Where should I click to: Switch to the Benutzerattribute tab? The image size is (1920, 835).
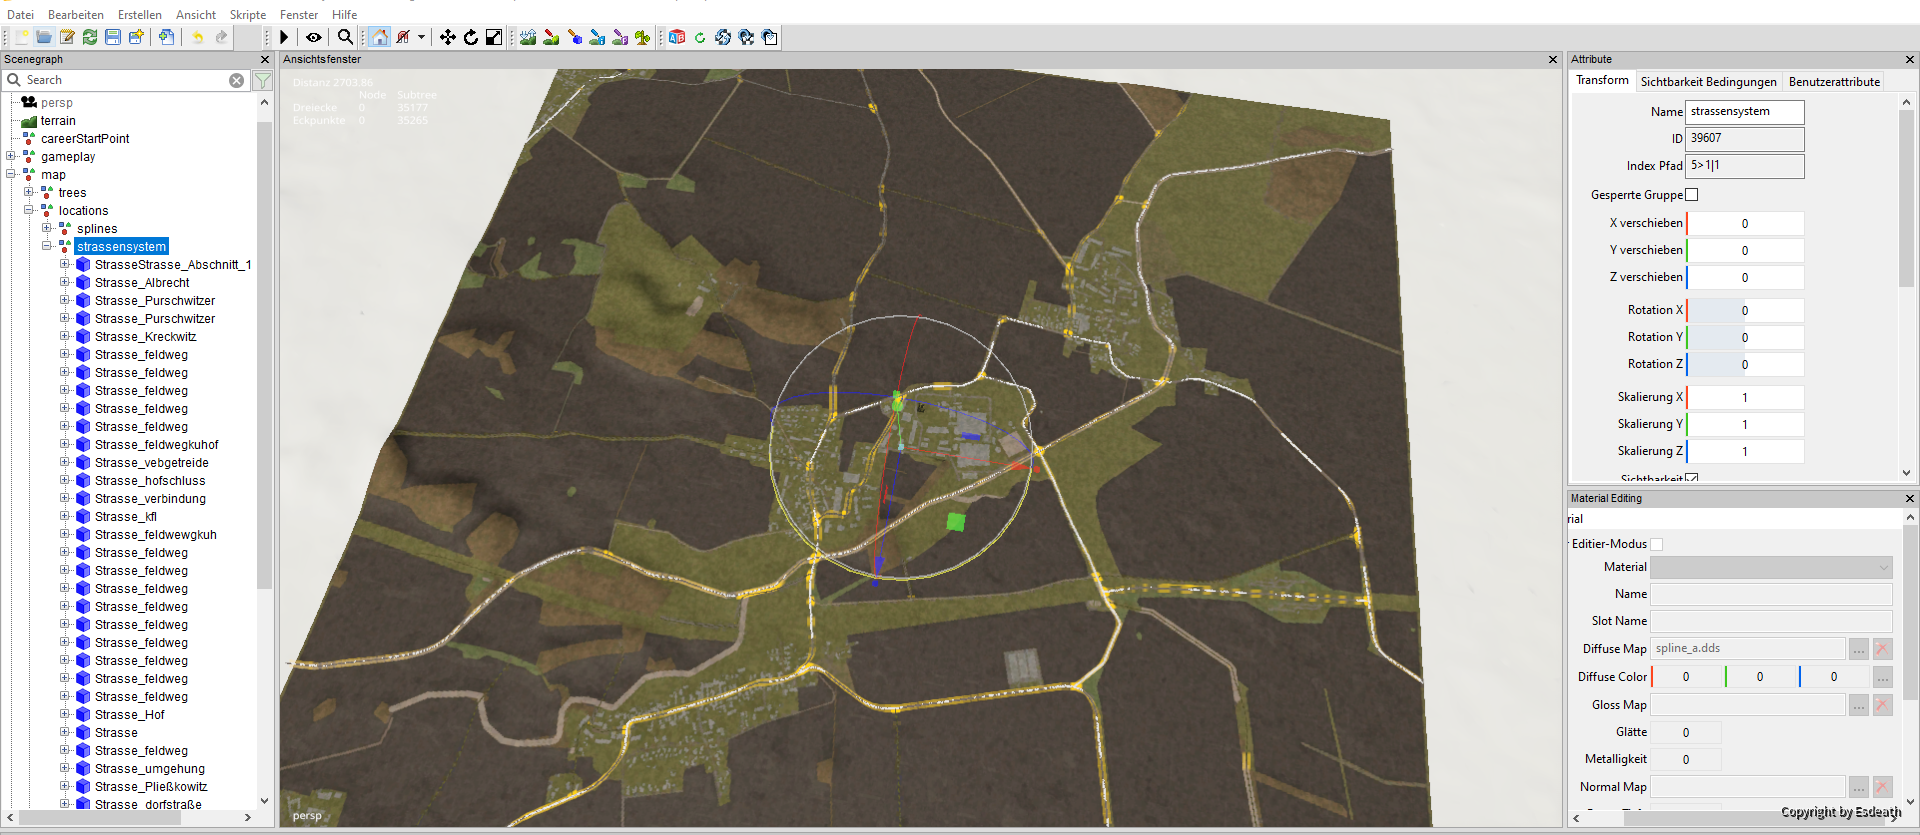[x=1834, y=82]
